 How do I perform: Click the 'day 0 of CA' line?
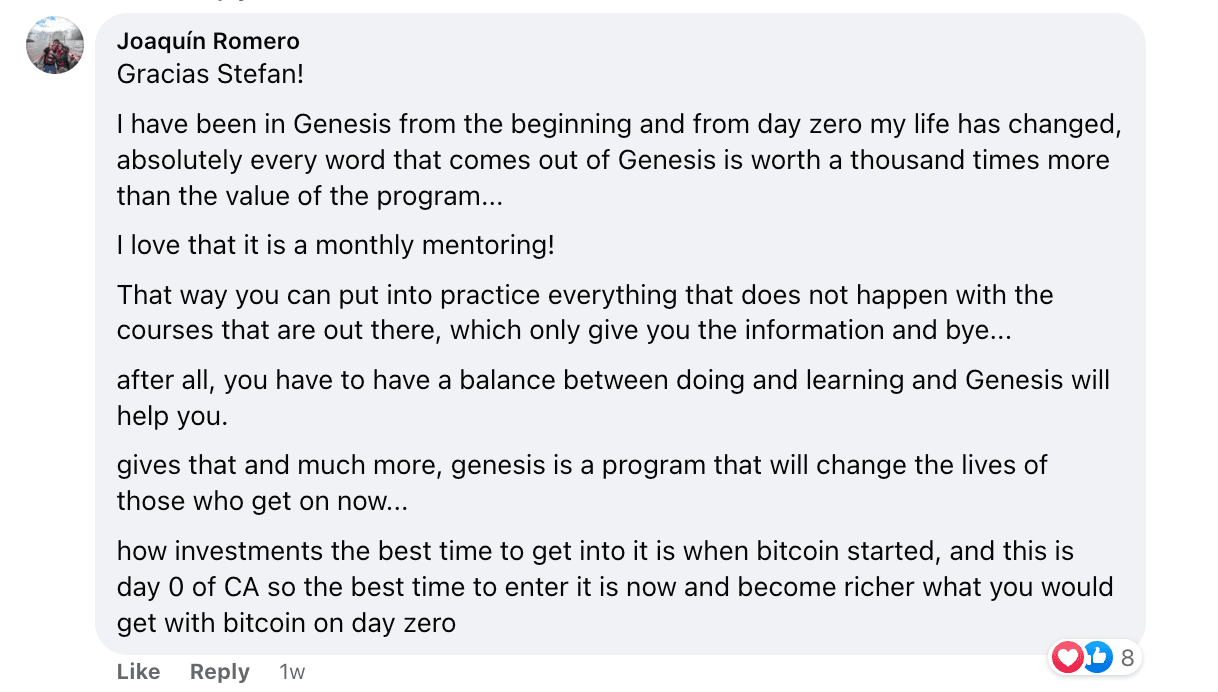click(x=614, y=587)
